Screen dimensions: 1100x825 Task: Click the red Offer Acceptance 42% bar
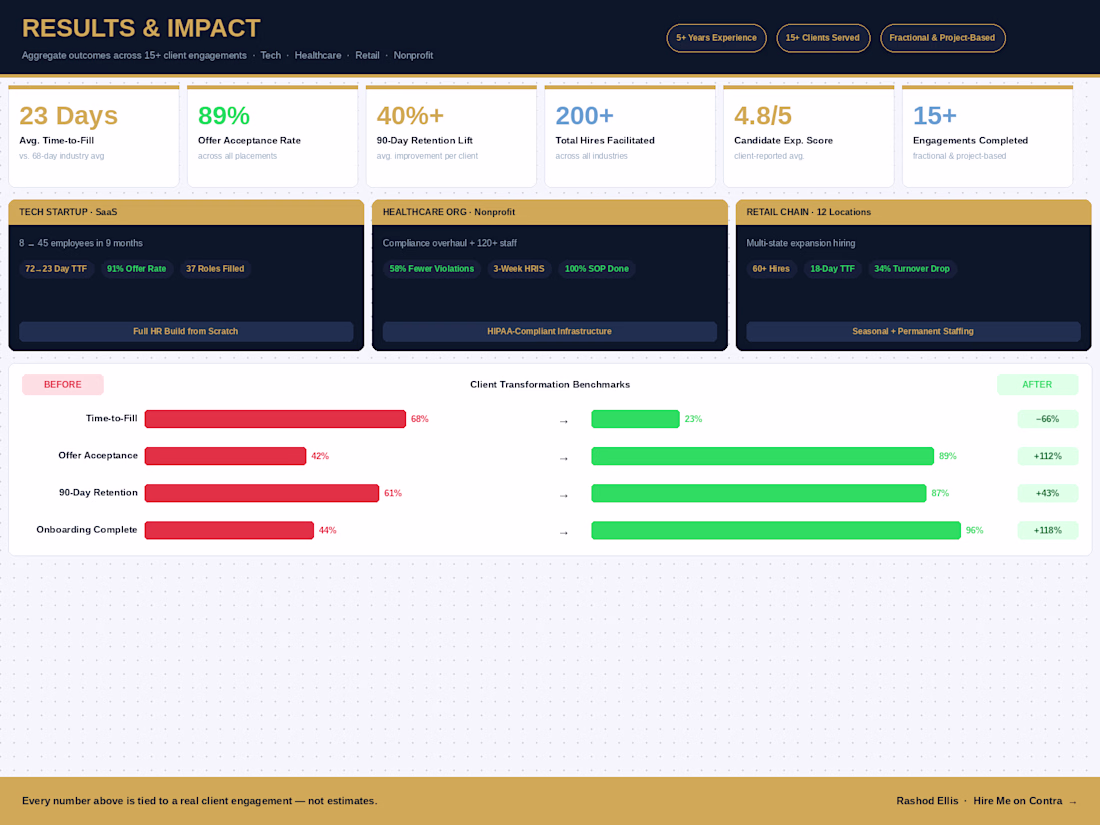click(225, 456)
